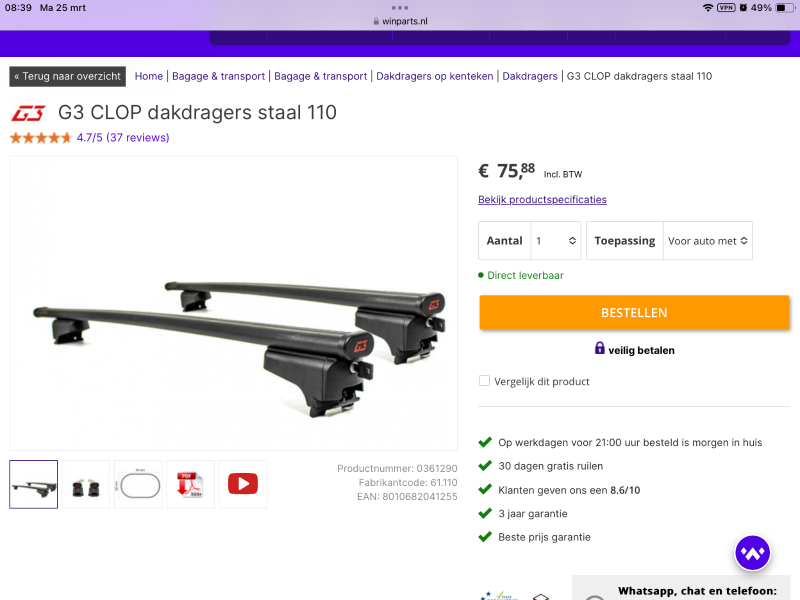Viewport: 800px width, 600px height.
Task: Click the star rating icons
Action: (x=41, y=138)
